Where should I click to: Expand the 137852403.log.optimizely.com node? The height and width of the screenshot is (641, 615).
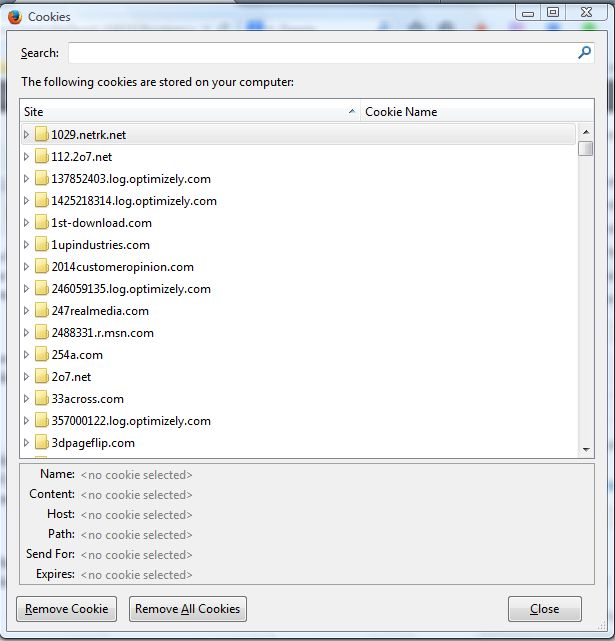coord(26,179)
